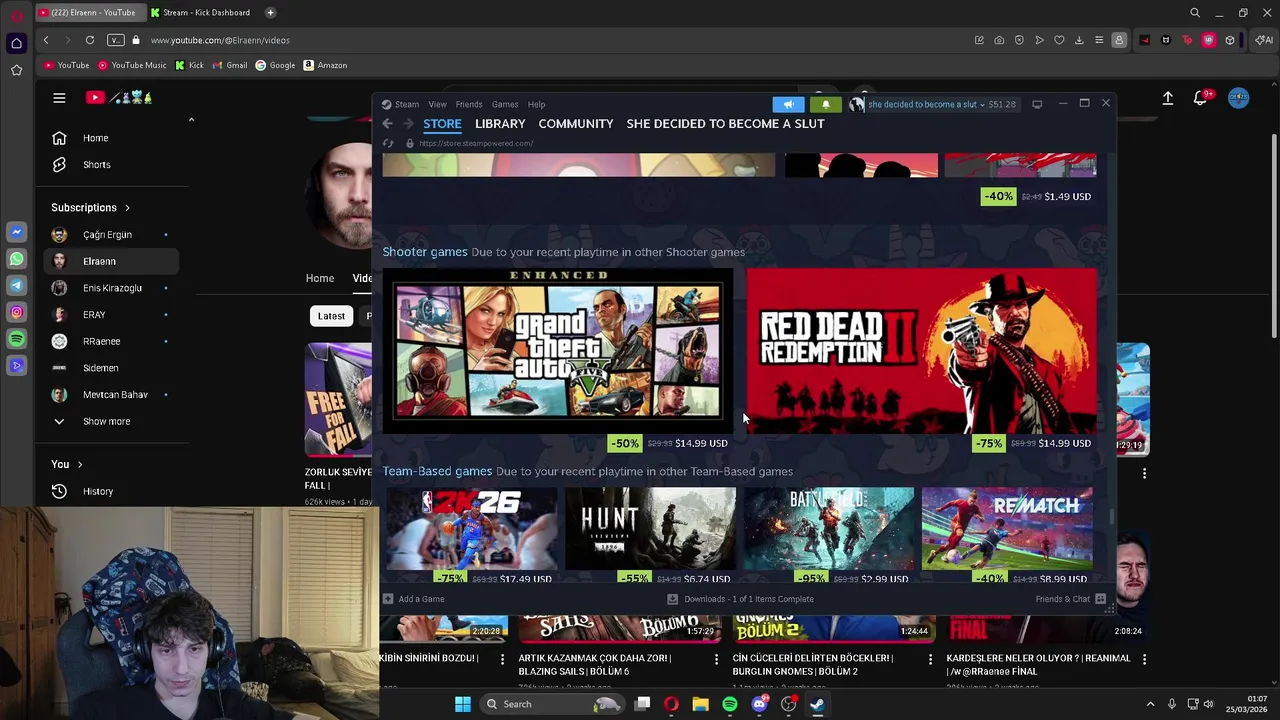Image resolution: width=1280 pixels, height=720 pixels.
Task: Open YouTube notifications bell
Action: 1201,98
